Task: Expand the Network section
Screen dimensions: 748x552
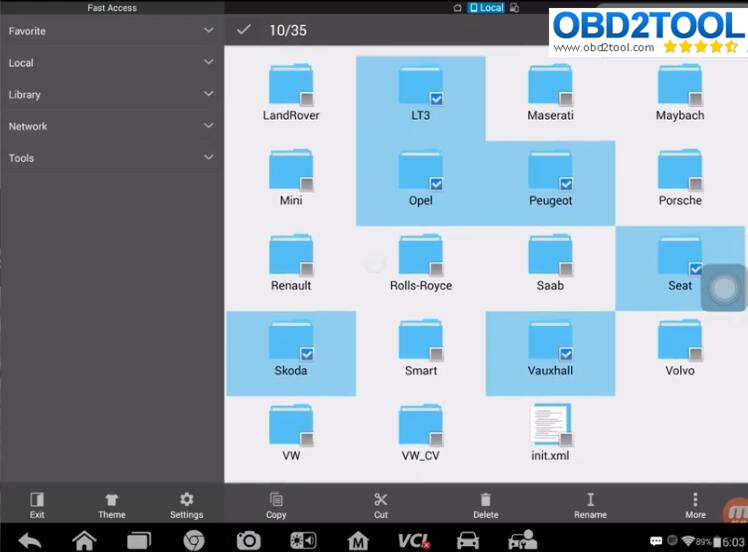Action: [112, 126]
